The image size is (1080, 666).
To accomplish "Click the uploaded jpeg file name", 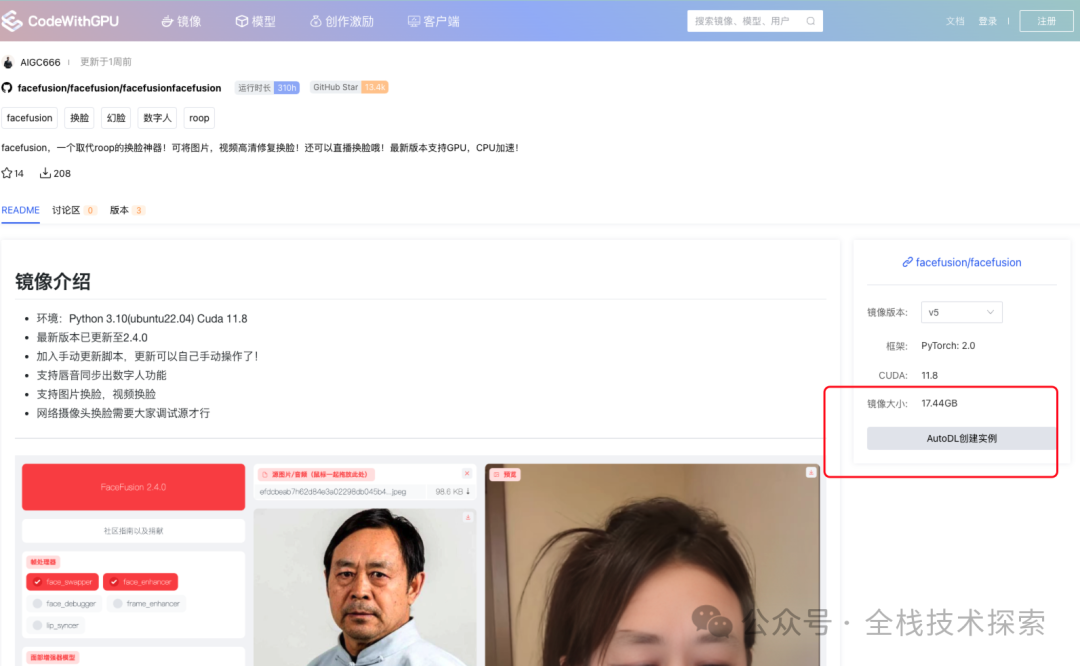I will 333,492.
